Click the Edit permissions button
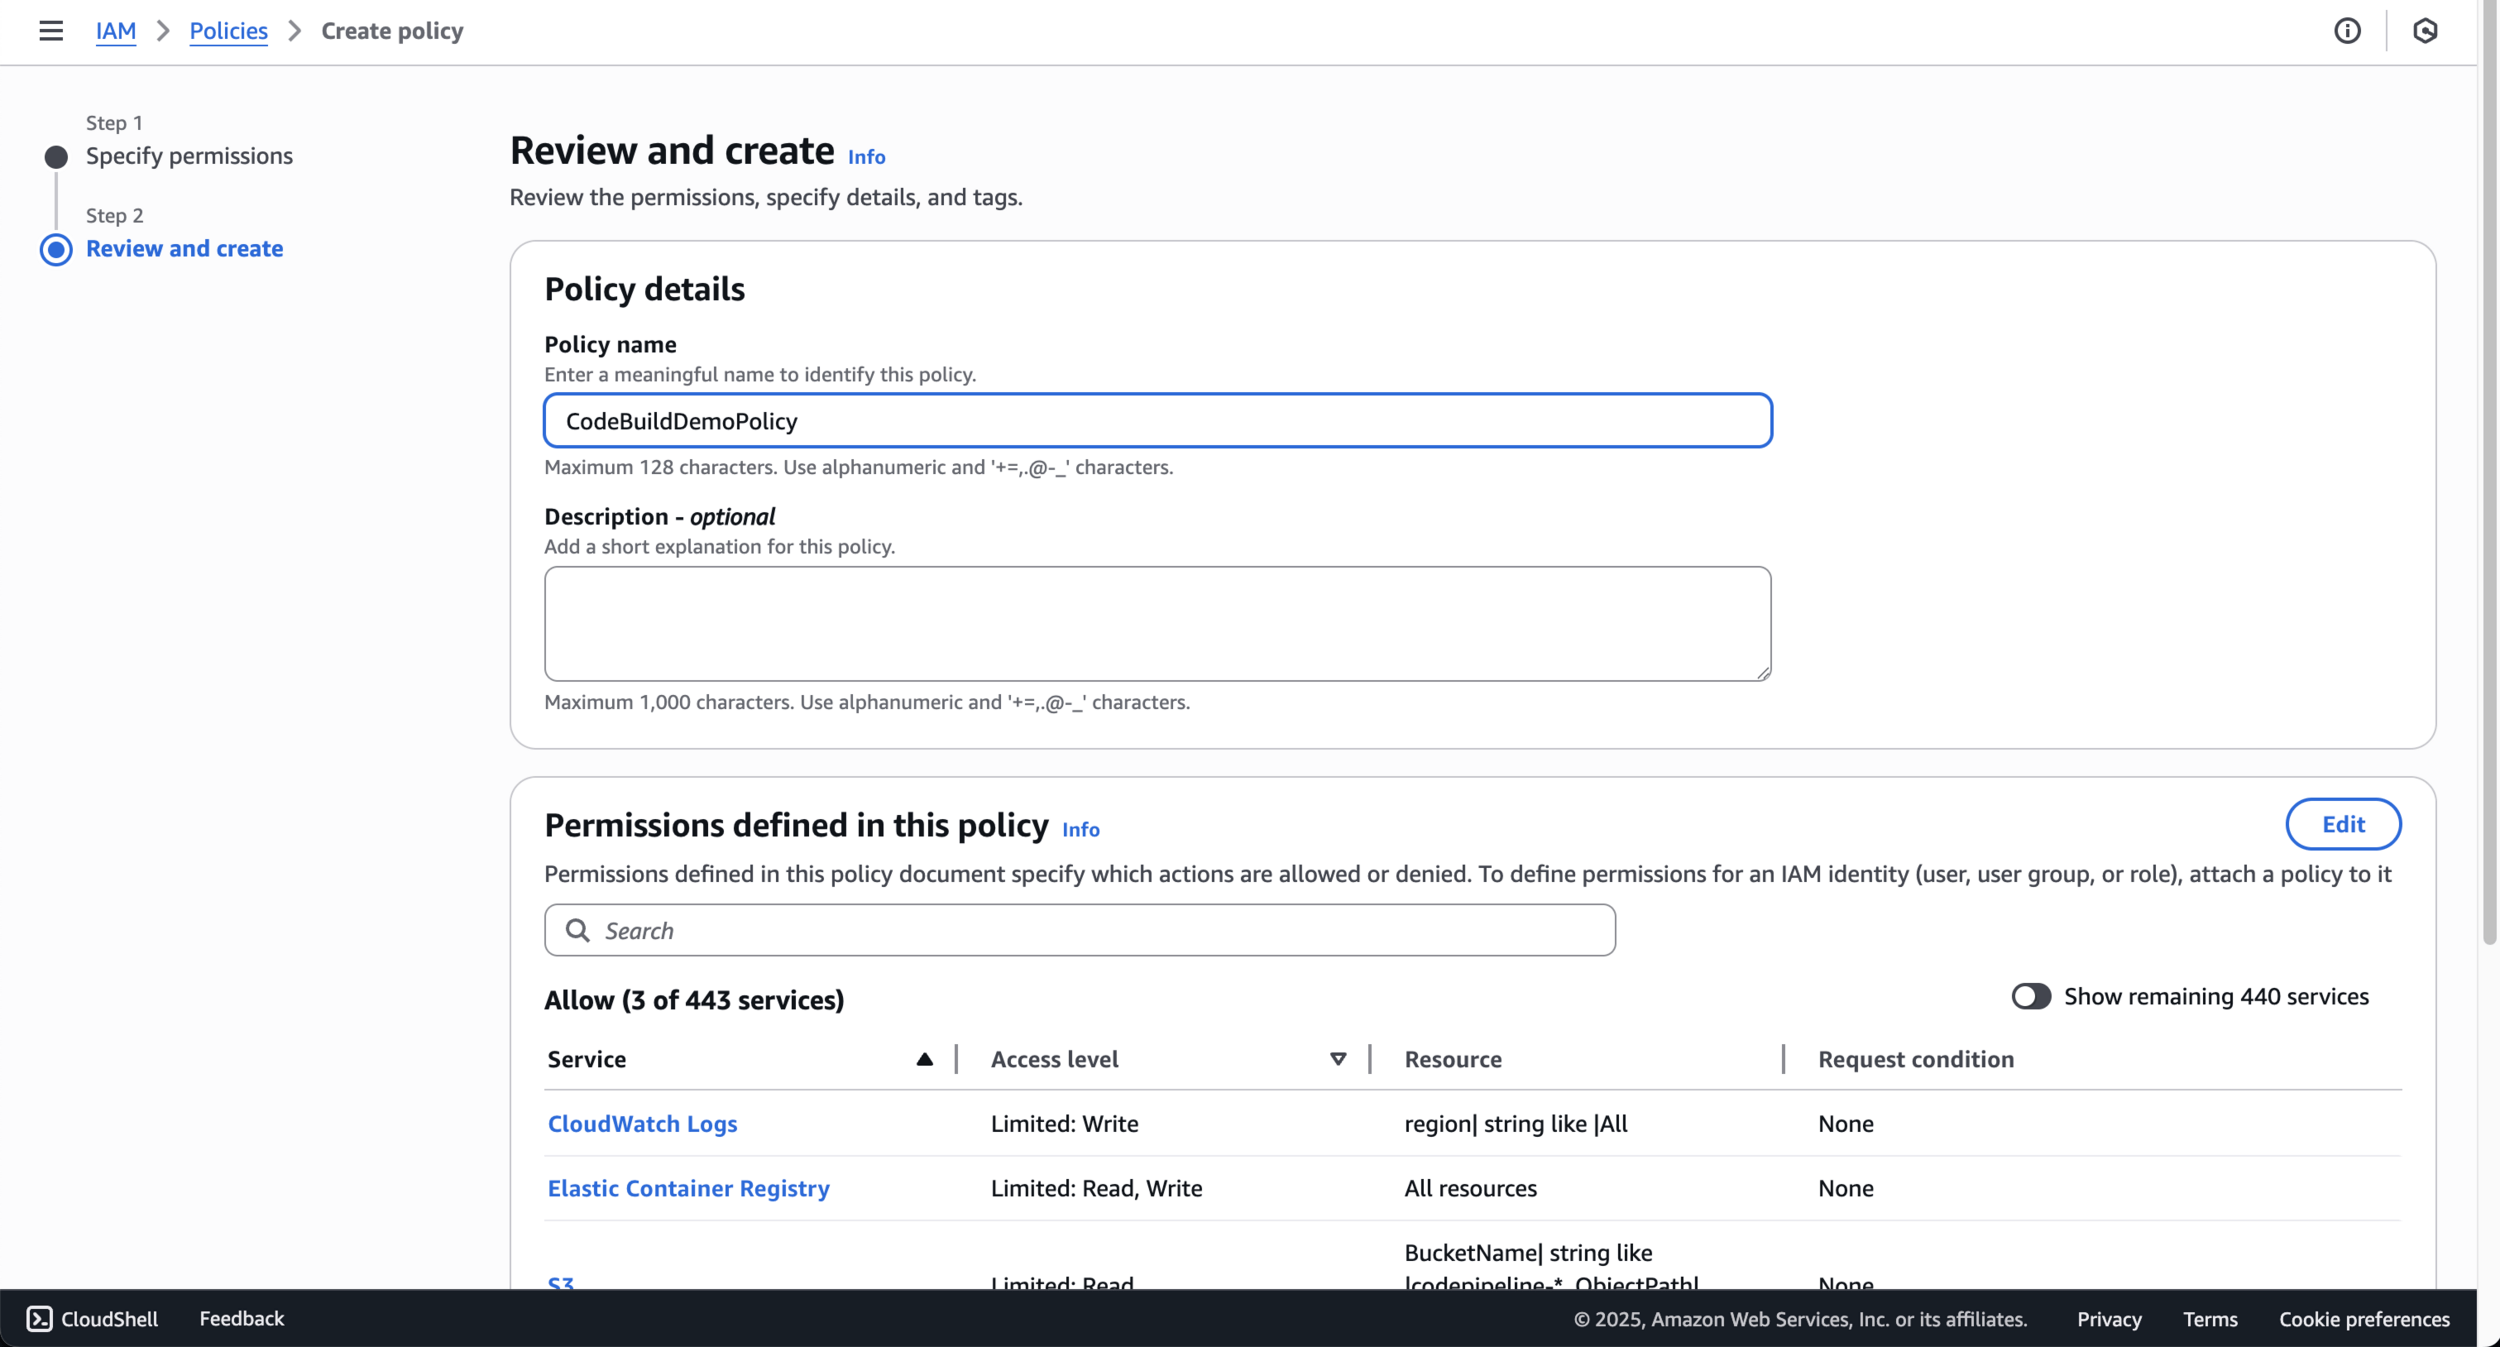This screenshot has width=2500, height=1347. pos(2342,824)
